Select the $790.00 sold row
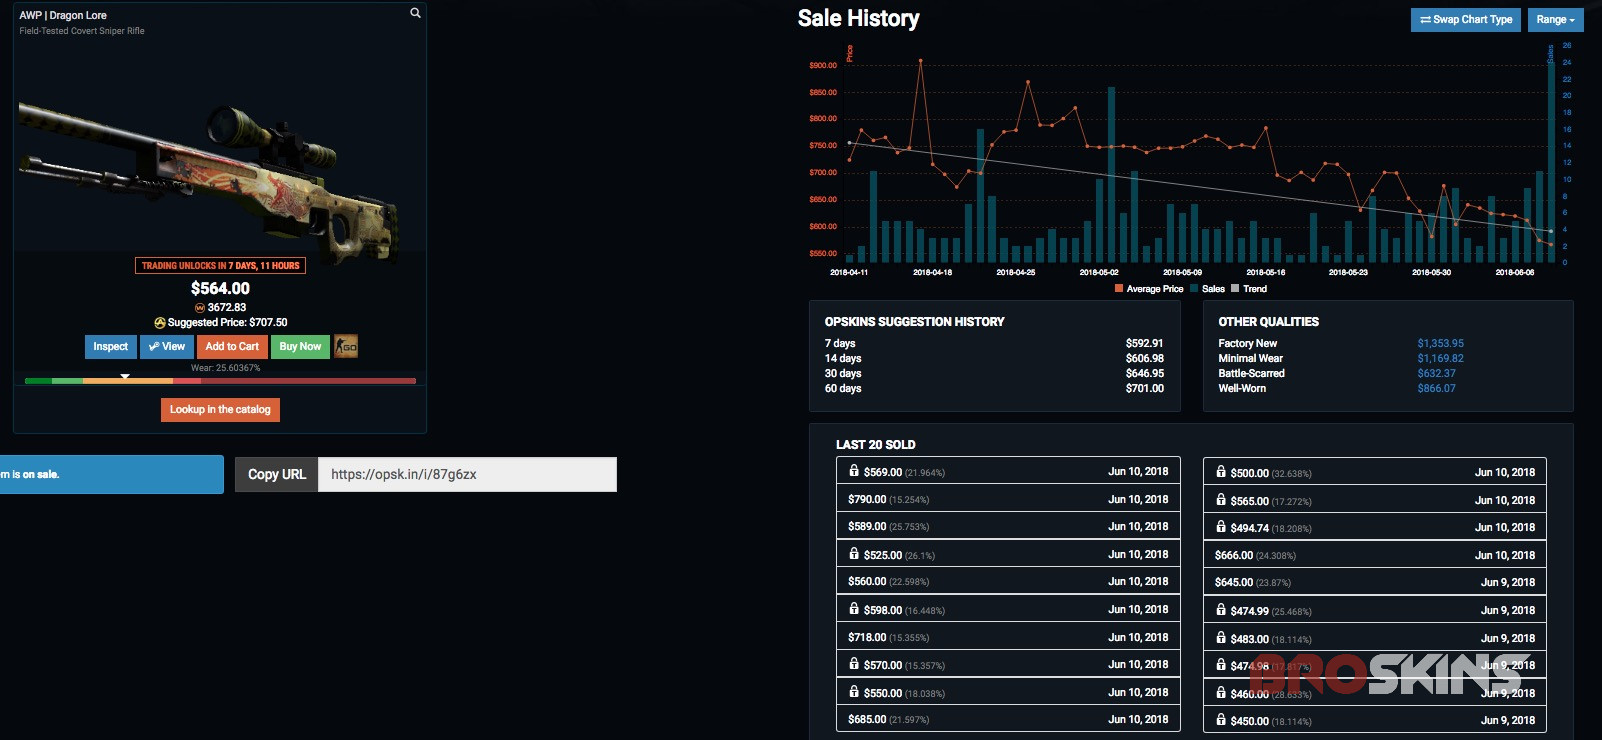This screenshot has width=1602, height=740. 1008,499
